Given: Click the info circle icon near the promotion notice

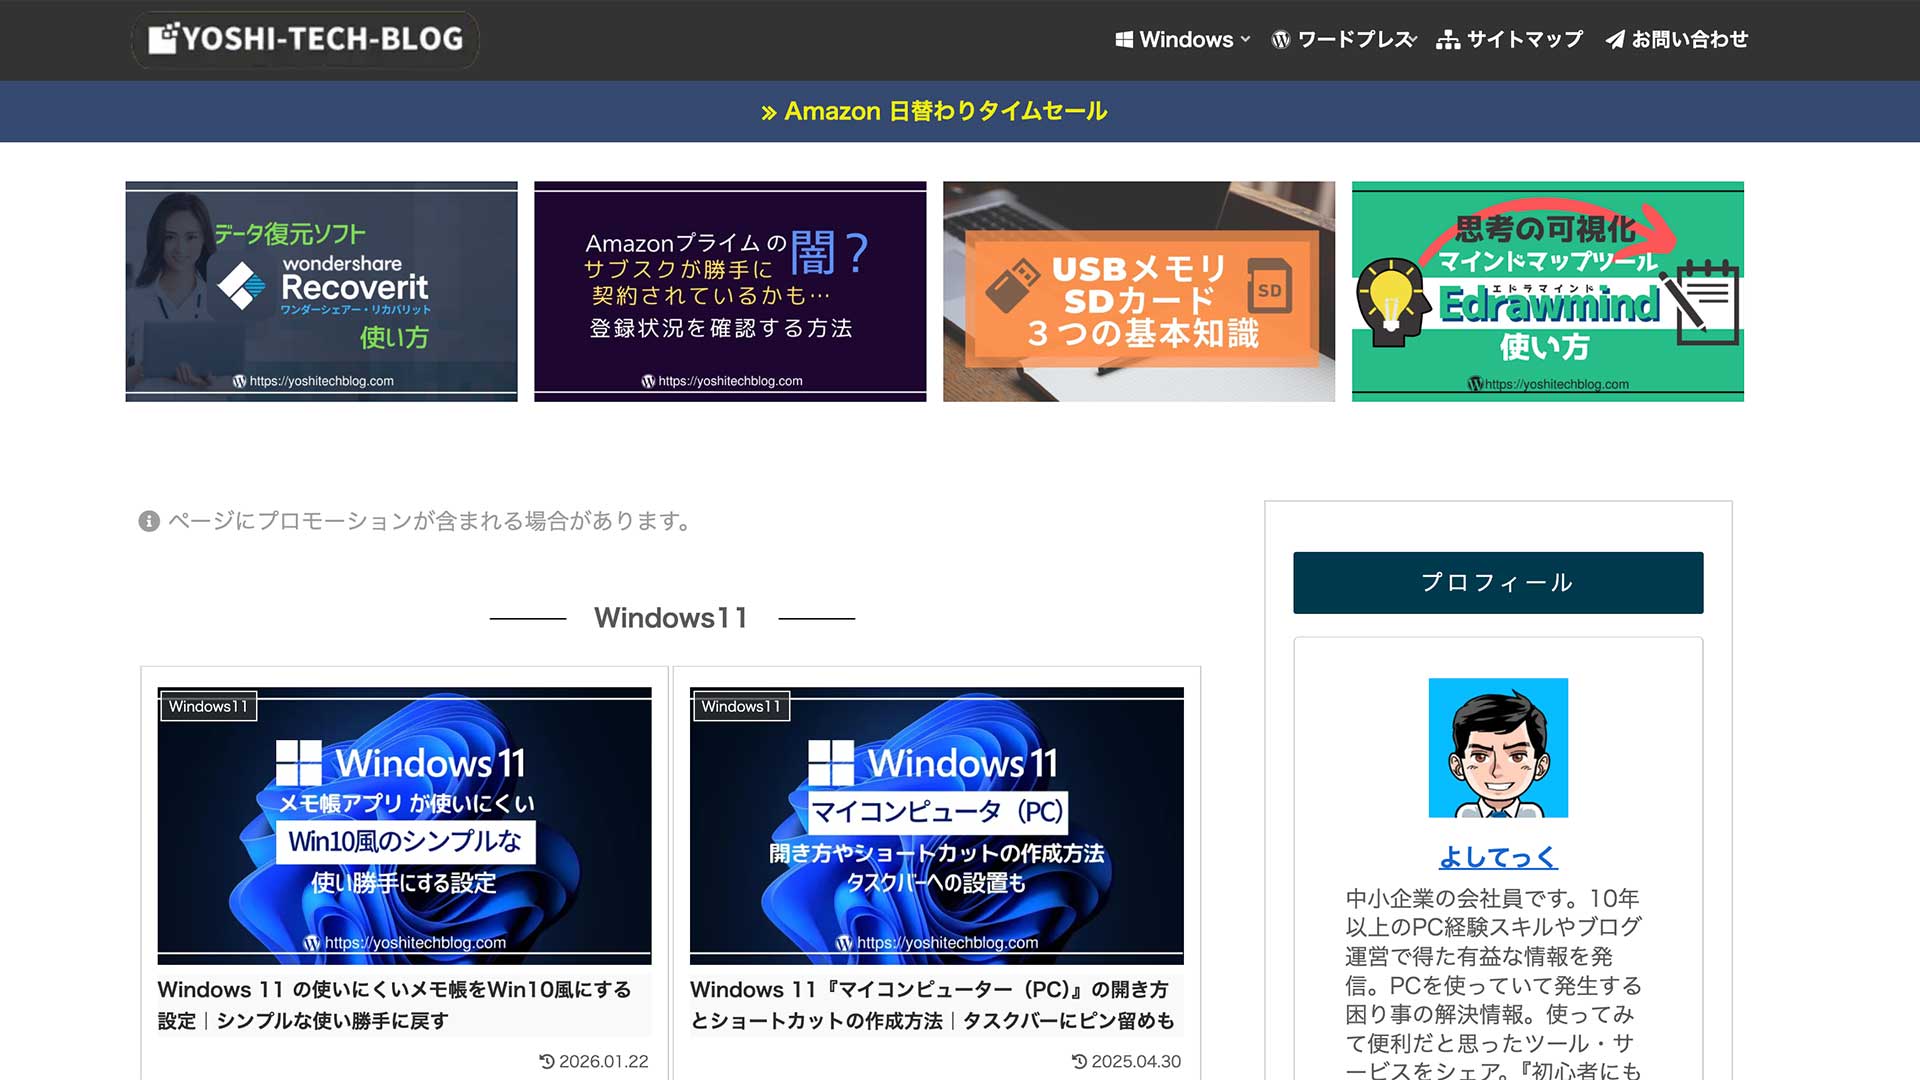Looking at the screenshot, I should [147, 521].
